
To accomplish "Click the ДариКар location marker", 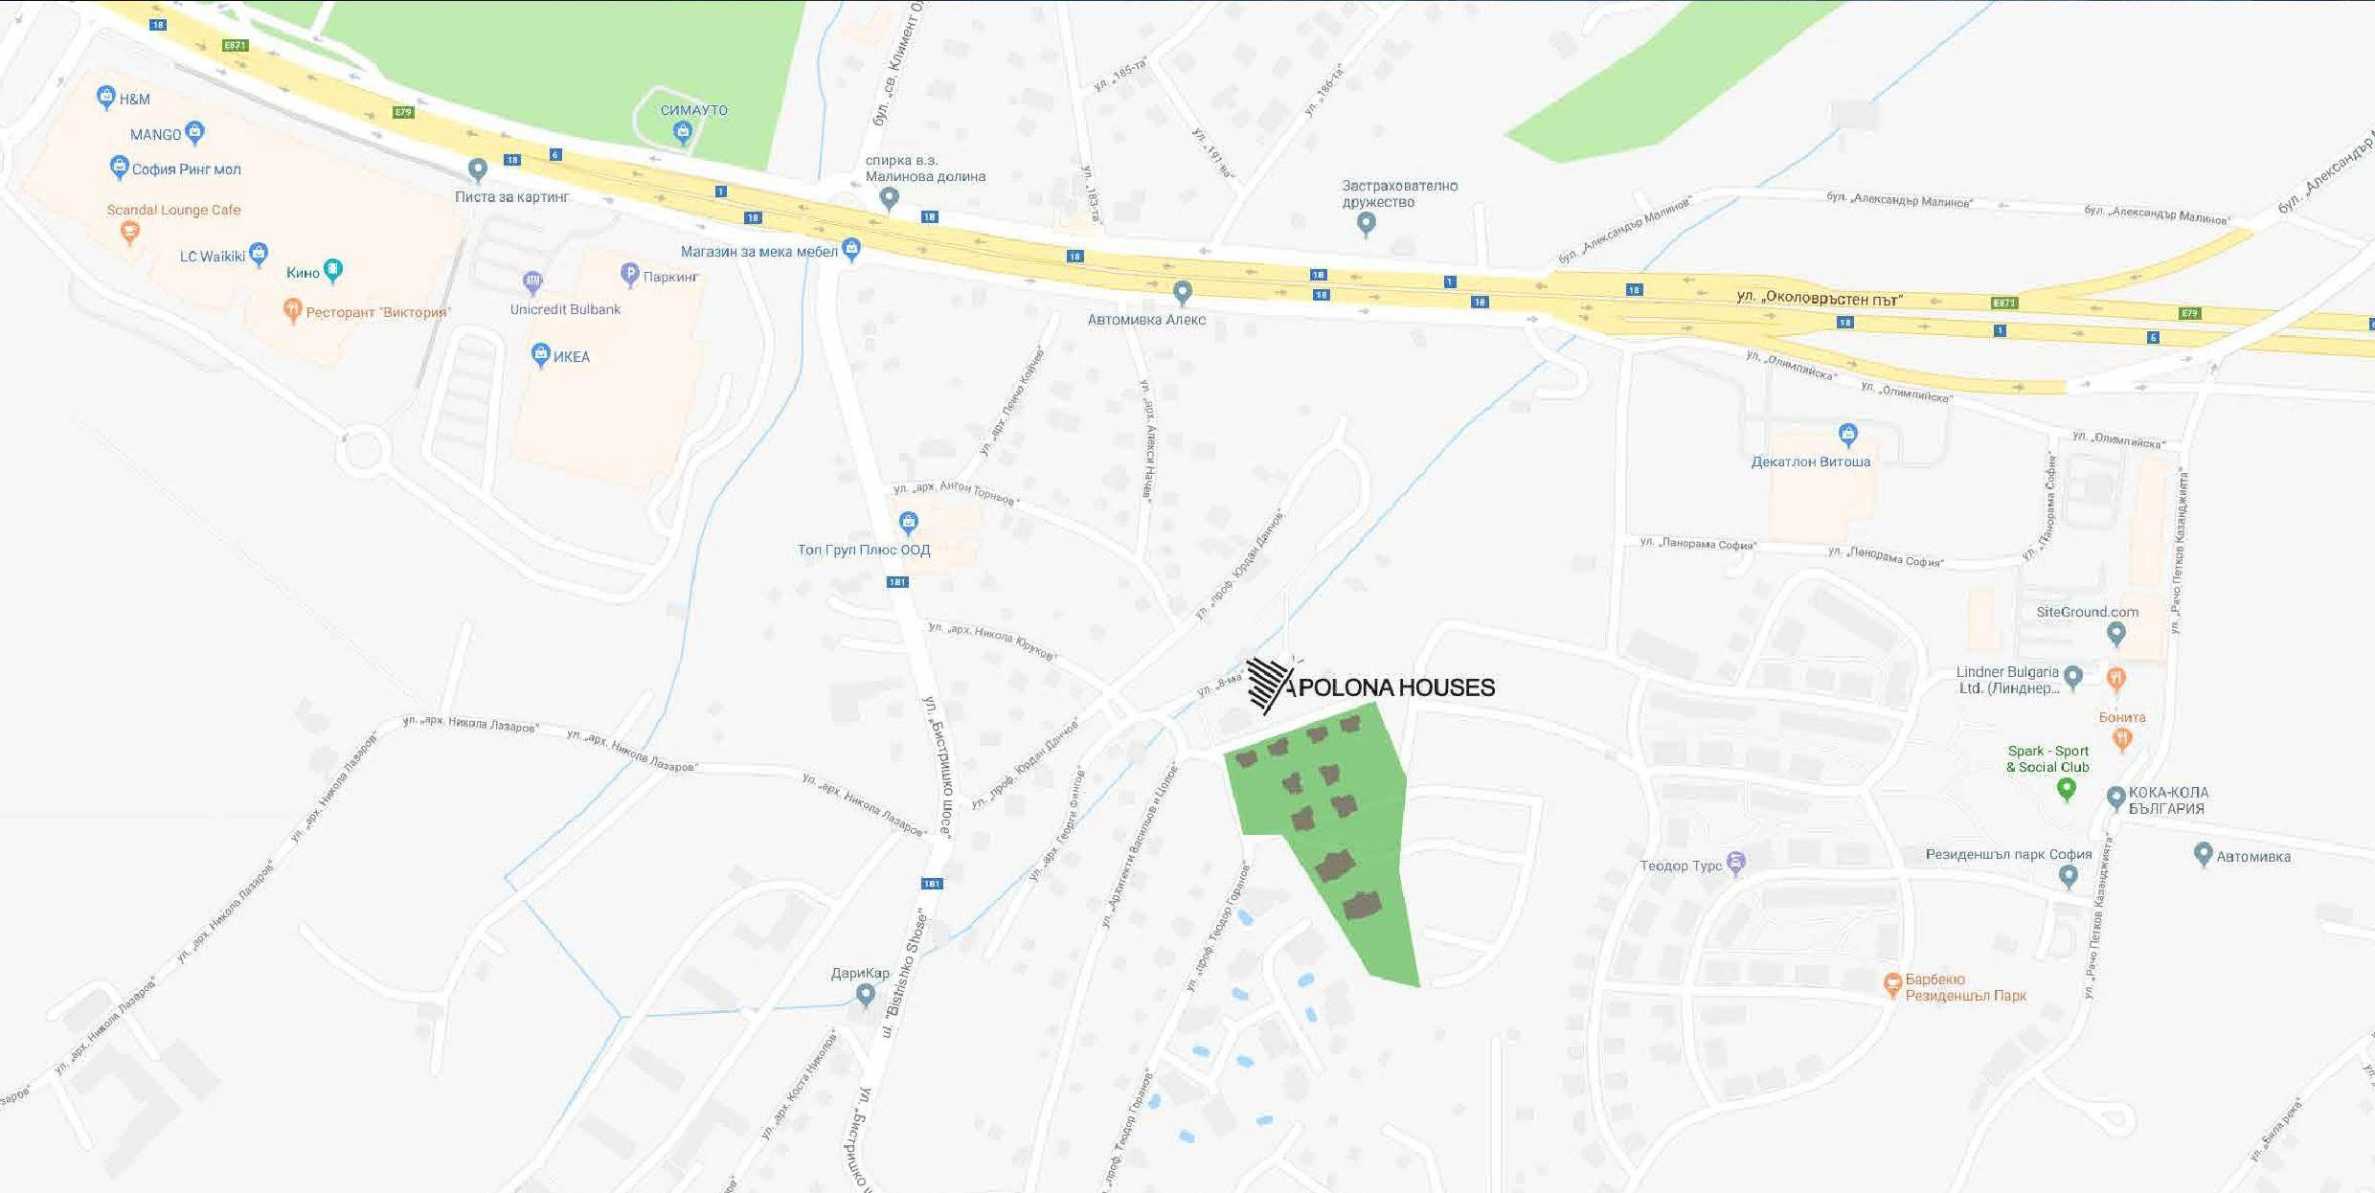I will click(x=865, y=994).
